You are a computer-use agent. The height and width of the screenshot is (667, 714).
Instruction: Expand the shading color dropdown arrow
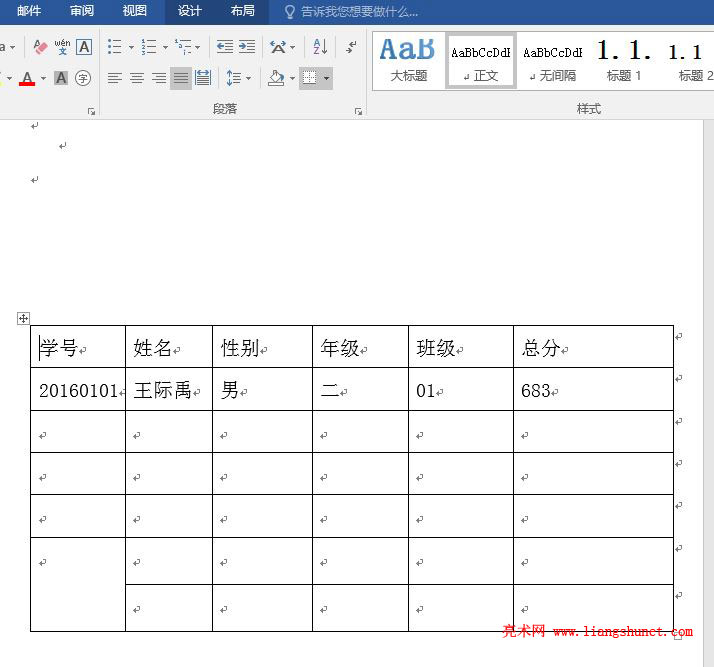292,79
